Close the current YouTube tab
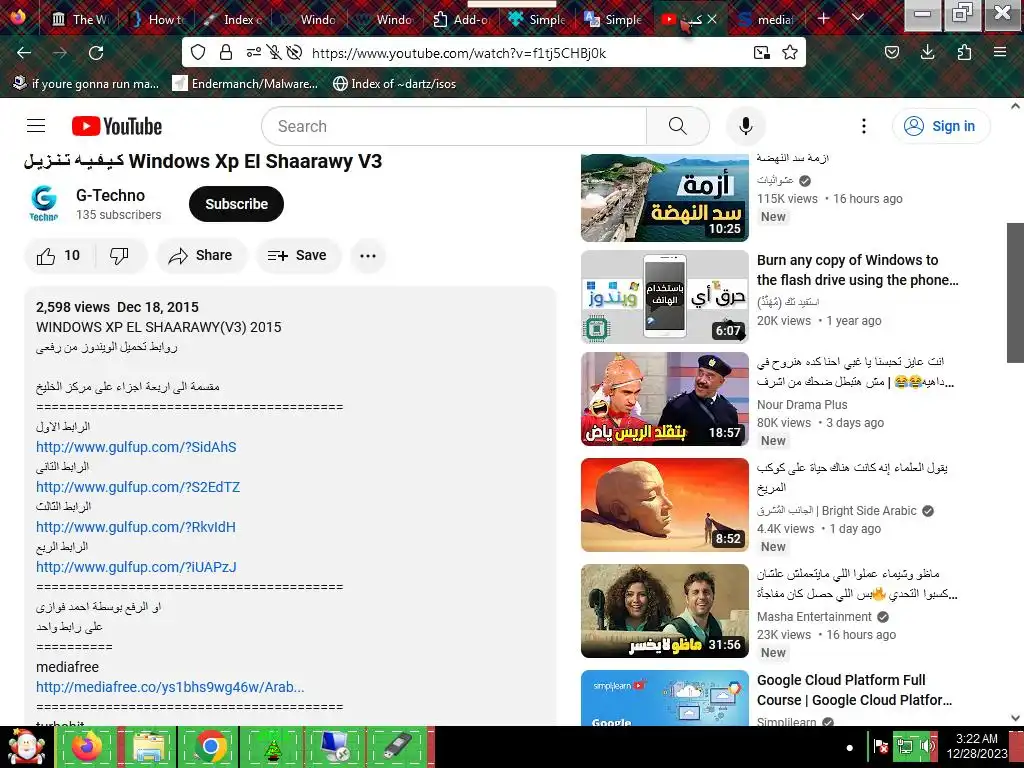The image size is (1024, 768). [712, 20]
